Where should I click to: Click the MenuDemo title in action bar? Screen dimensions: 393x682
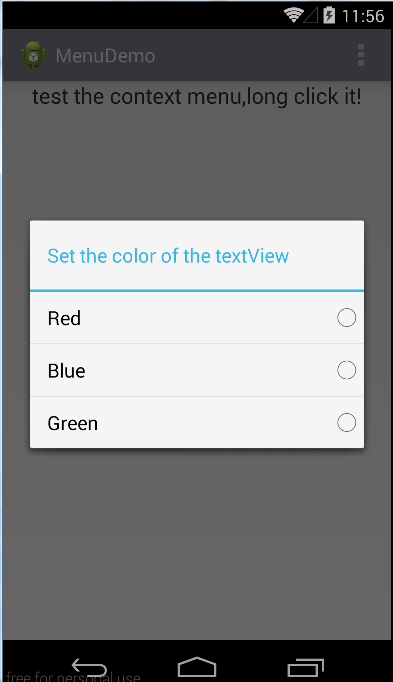pyautogui.click(x=105, y=56)
